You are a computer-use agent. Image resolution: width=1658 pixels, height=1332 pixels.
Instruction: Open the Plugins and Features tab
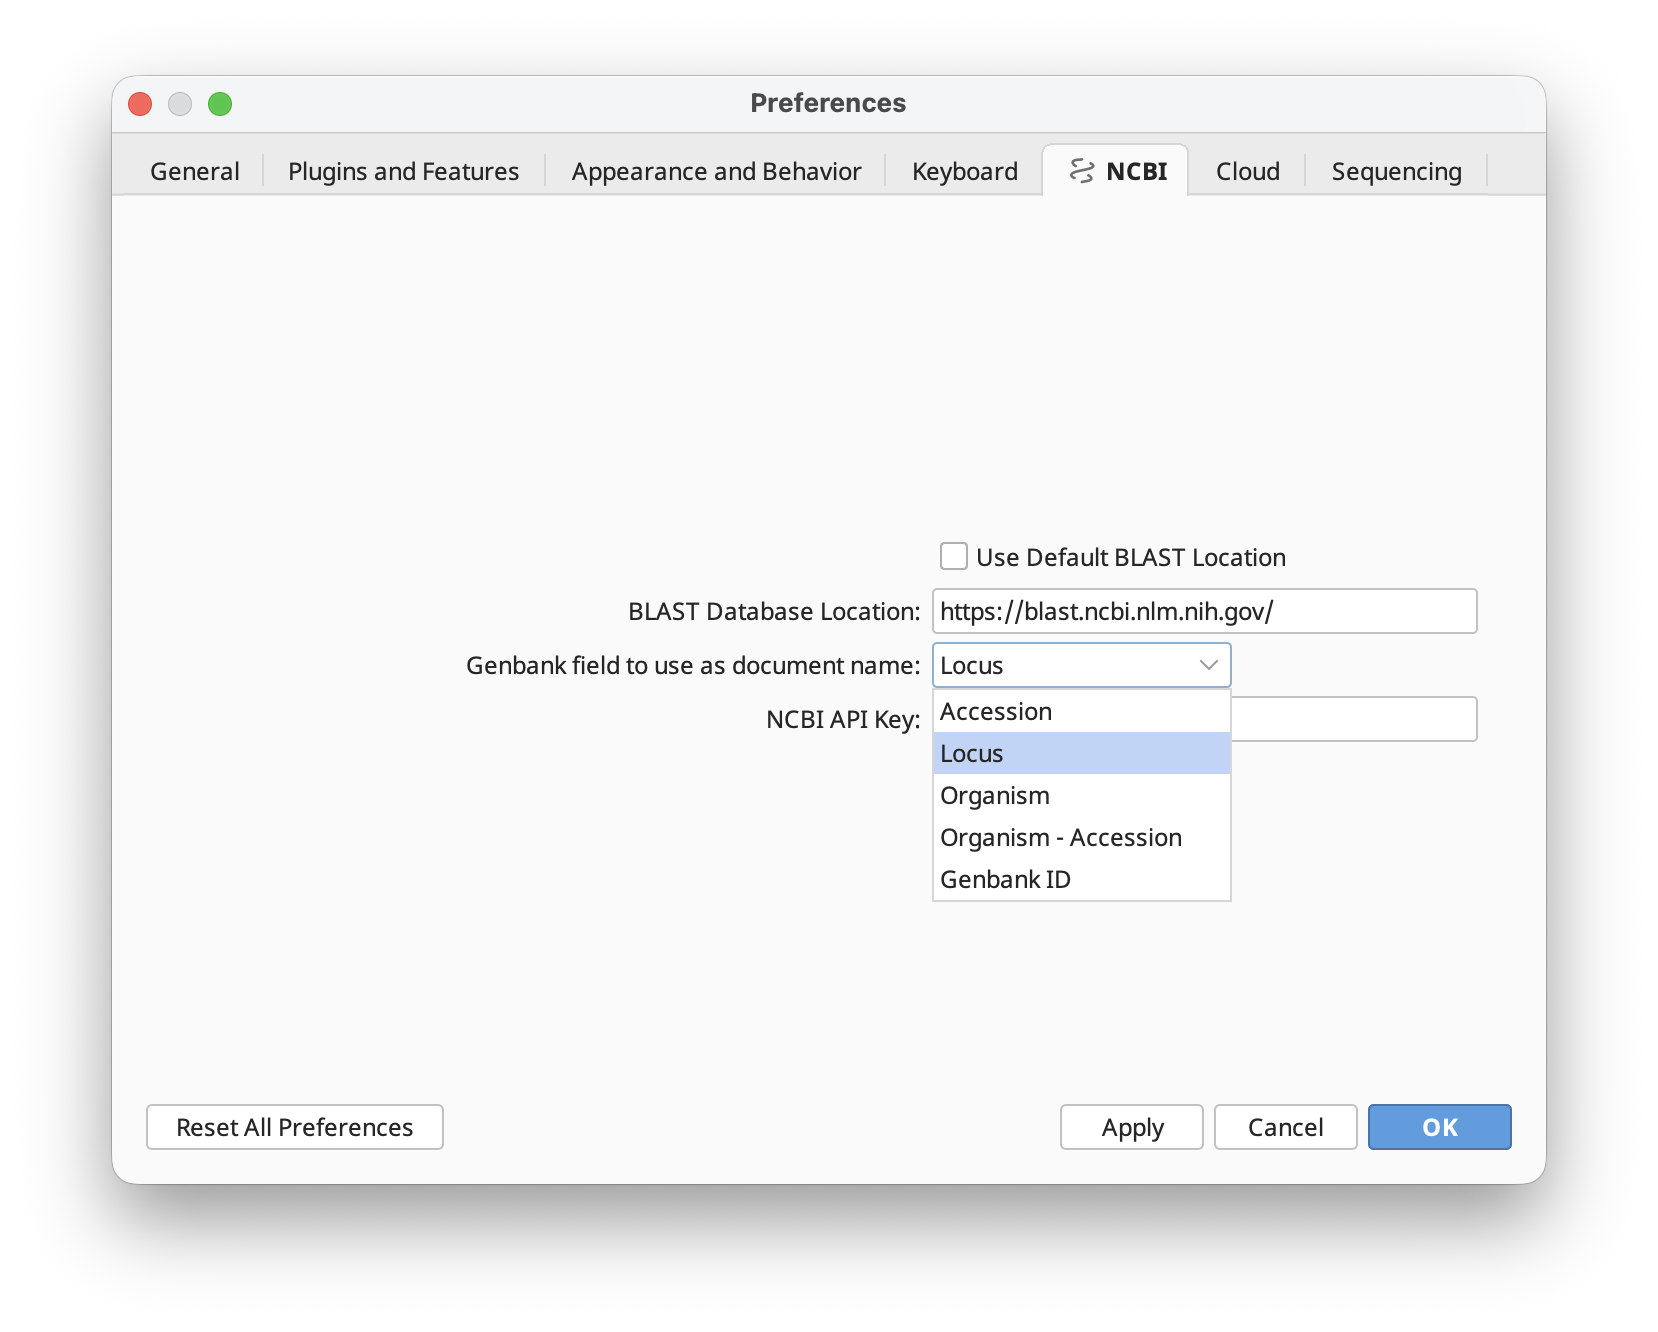(404, 171)
